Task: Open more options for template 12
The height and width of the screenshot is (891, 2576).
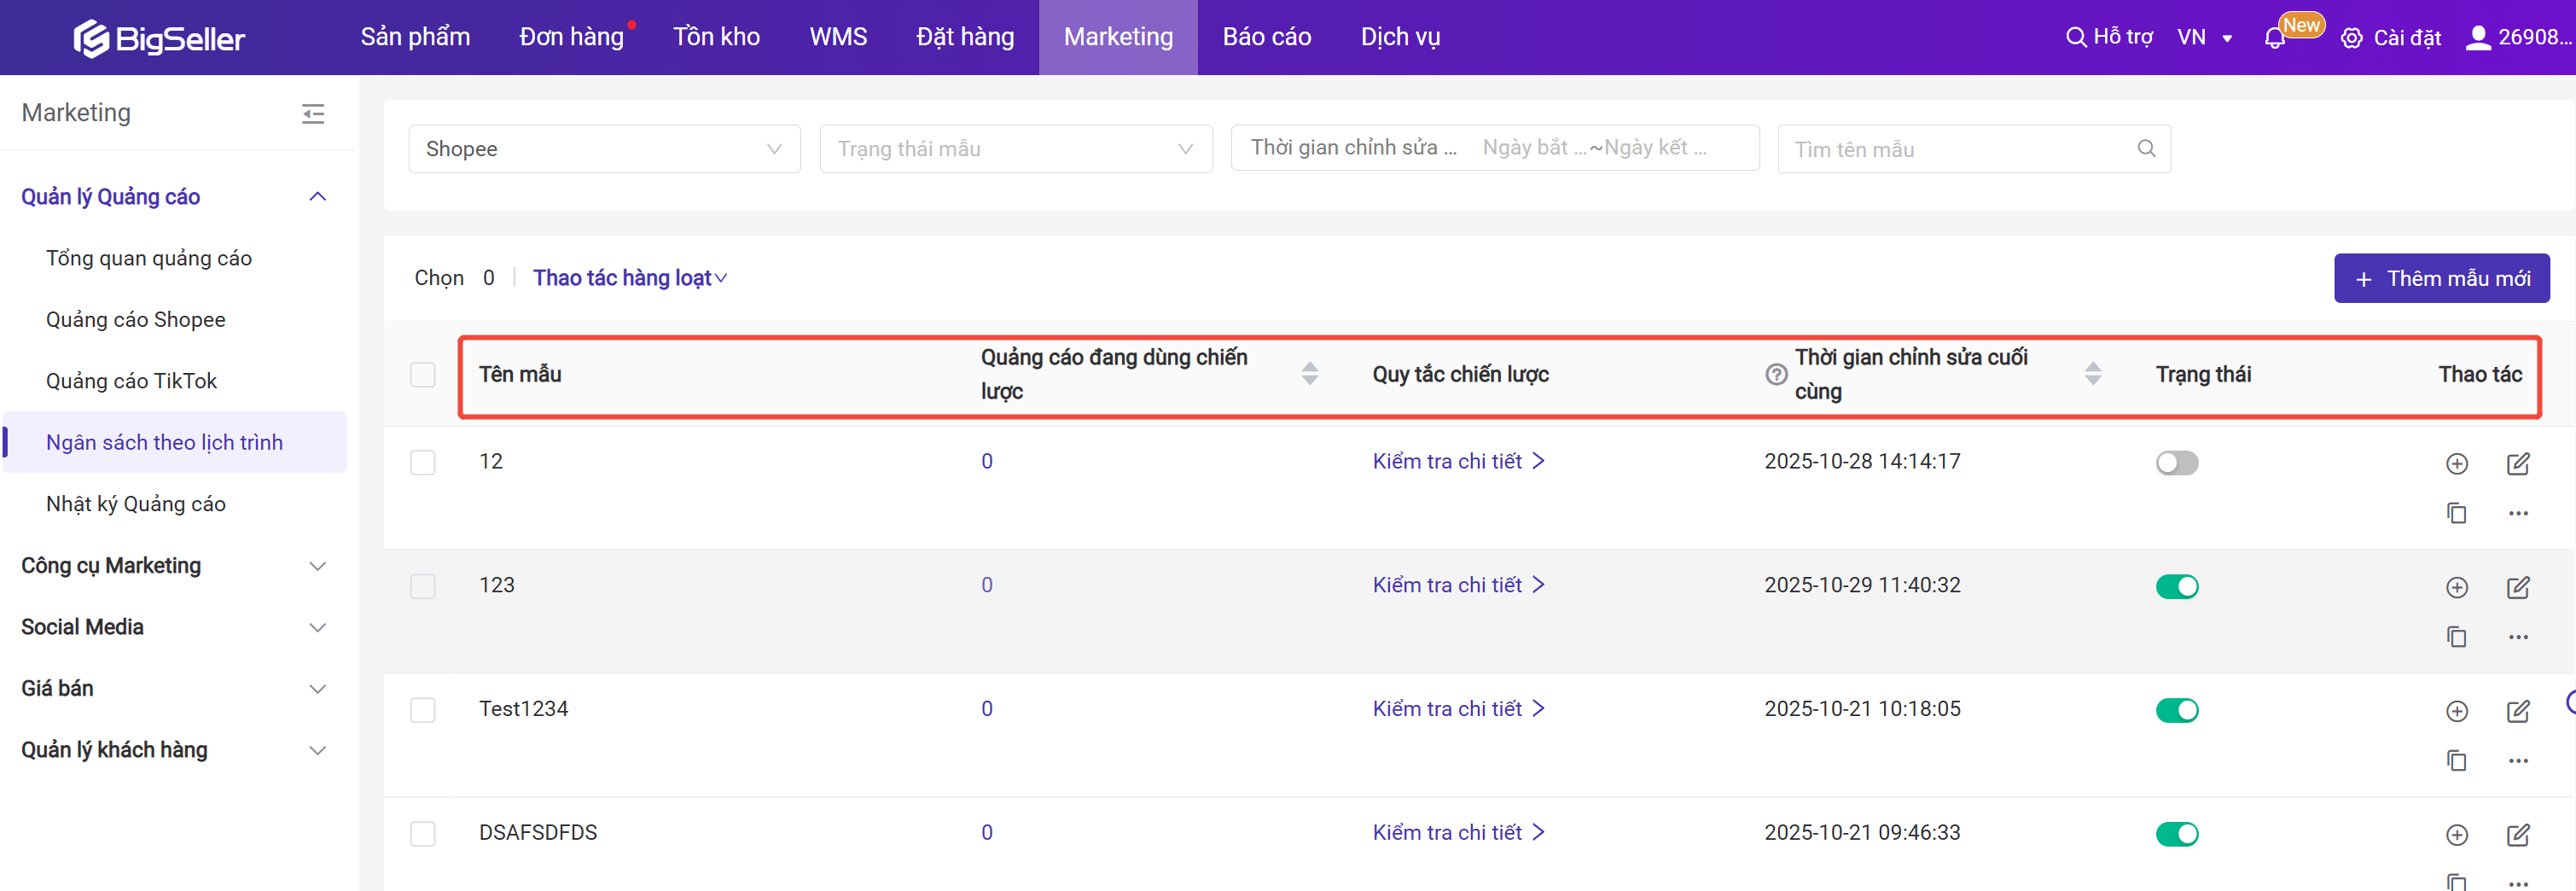Action: pyautogui.click(x=2517, y=513)
